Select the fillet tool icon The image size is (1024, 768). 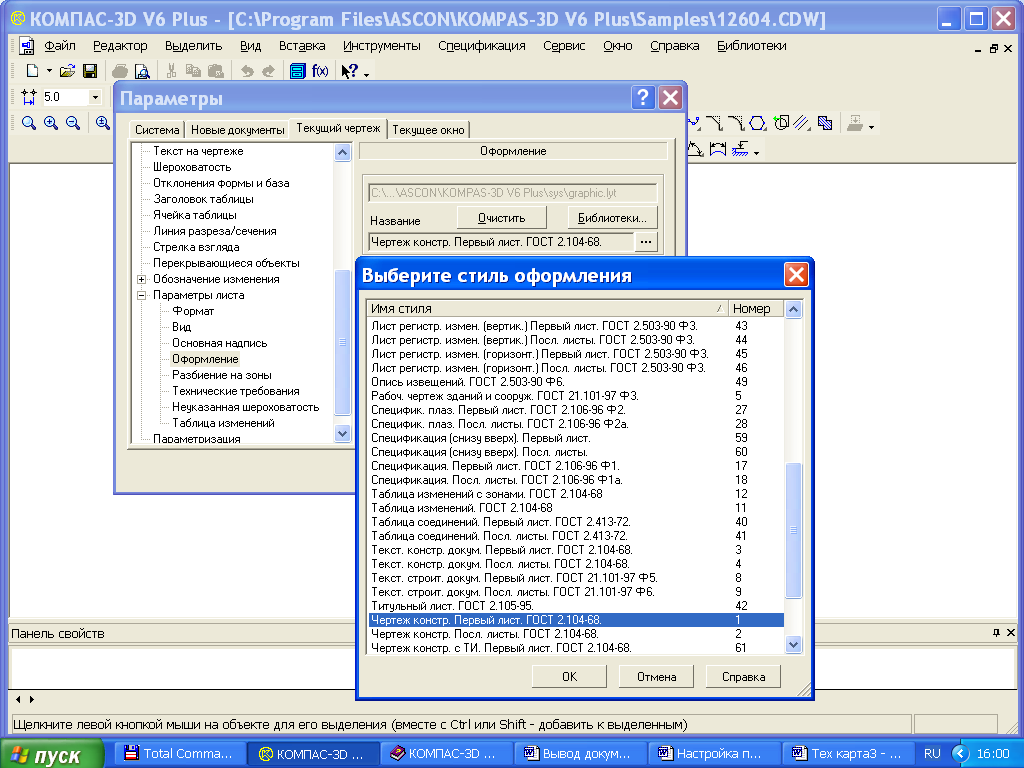tap(736, 123)
